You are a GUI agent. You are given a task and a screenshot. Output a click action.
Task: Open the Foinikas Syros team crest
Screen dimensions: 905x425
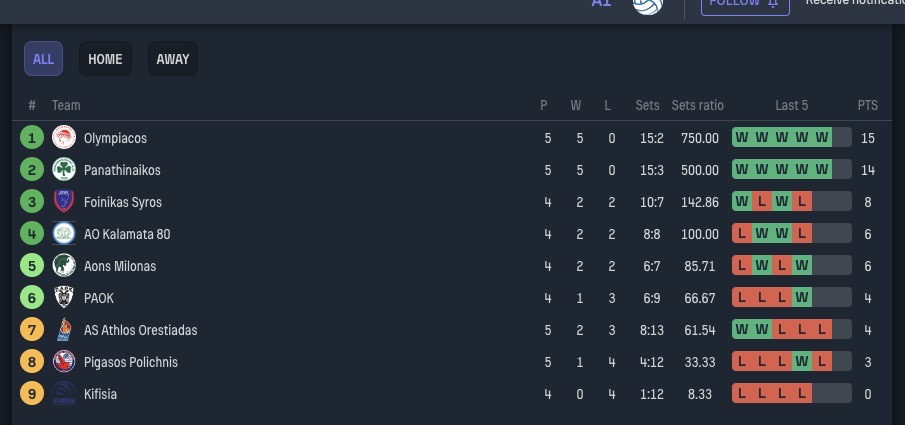[x=64, y=202]
